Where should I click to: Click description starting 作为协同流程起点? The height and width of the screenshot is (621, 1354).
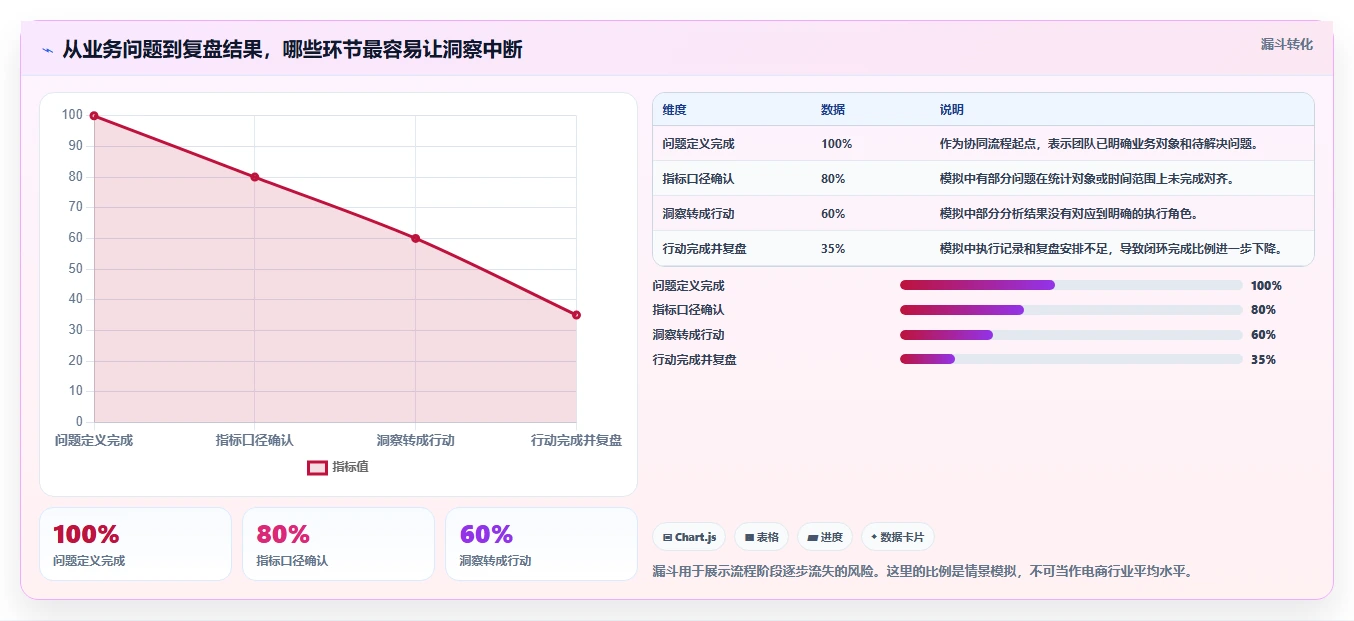point(1100,144)
